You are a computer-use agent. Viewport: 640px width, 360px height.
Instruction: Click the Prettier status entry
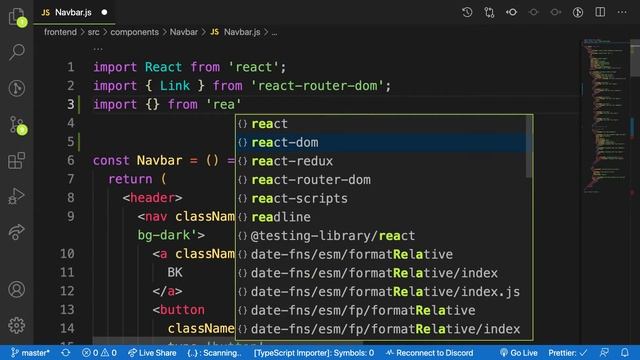pyautogui.click(x=568, y=353)
